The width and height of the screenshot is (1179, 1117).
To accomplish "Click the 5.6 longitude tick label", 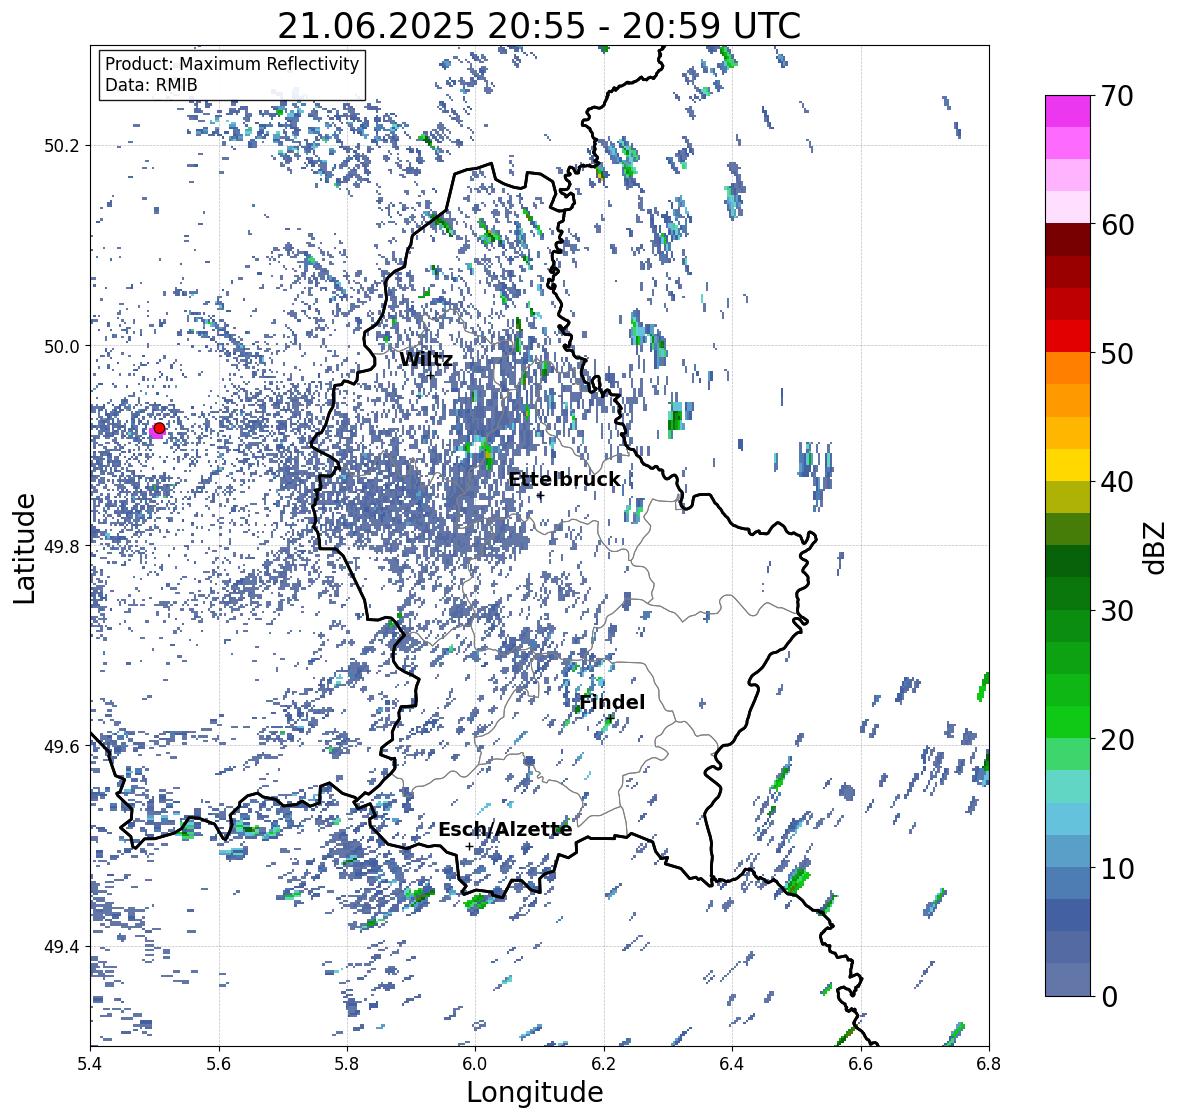I will [x=219, y=1063].
